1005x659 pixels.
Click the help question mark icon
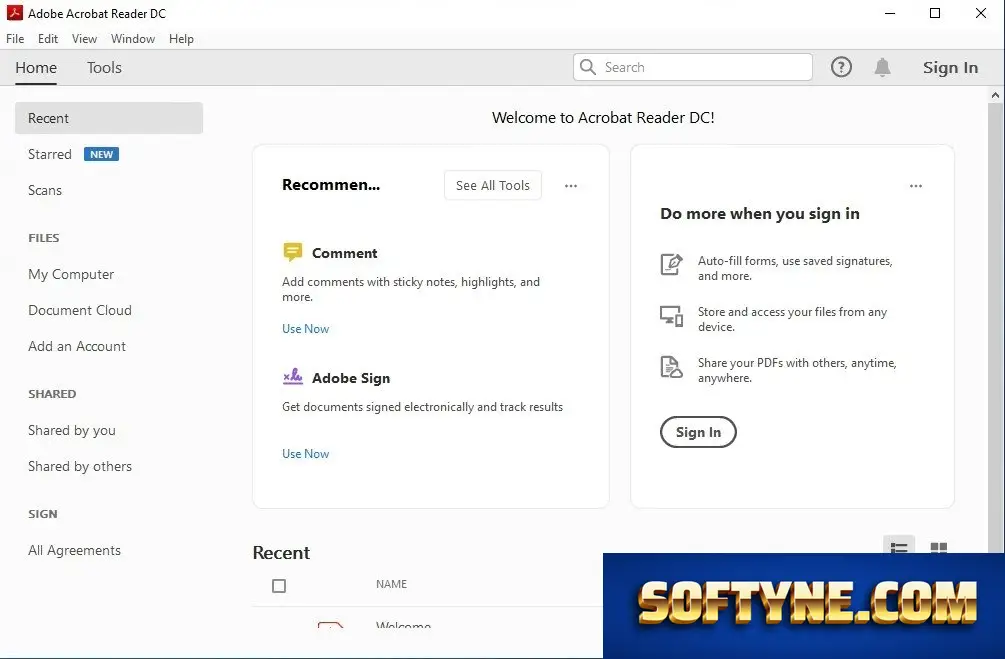(841, 67)
